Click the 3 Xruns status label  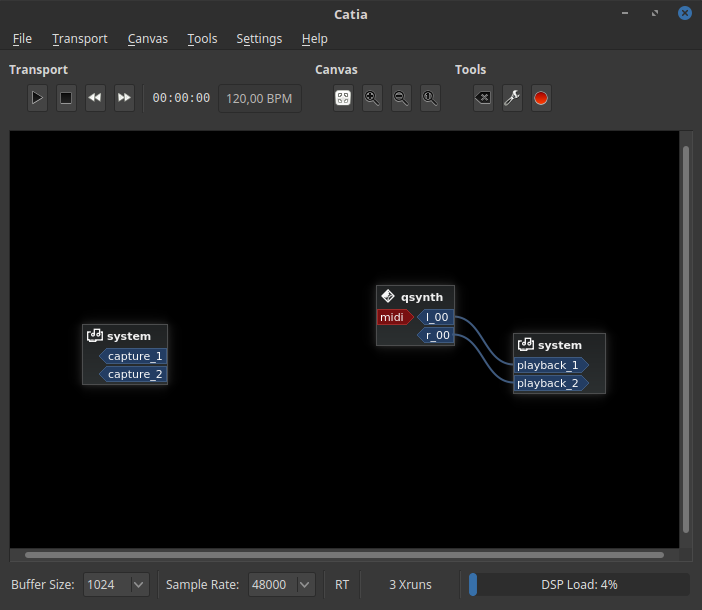click(410, 584)
